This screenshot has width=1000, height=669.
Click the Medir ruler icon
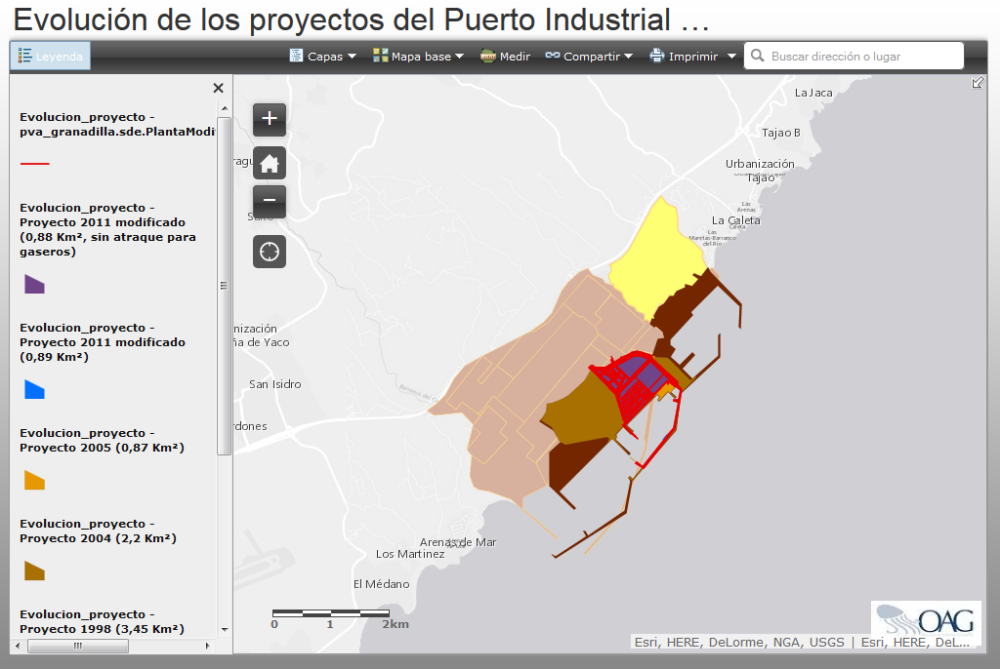point(488,56)
